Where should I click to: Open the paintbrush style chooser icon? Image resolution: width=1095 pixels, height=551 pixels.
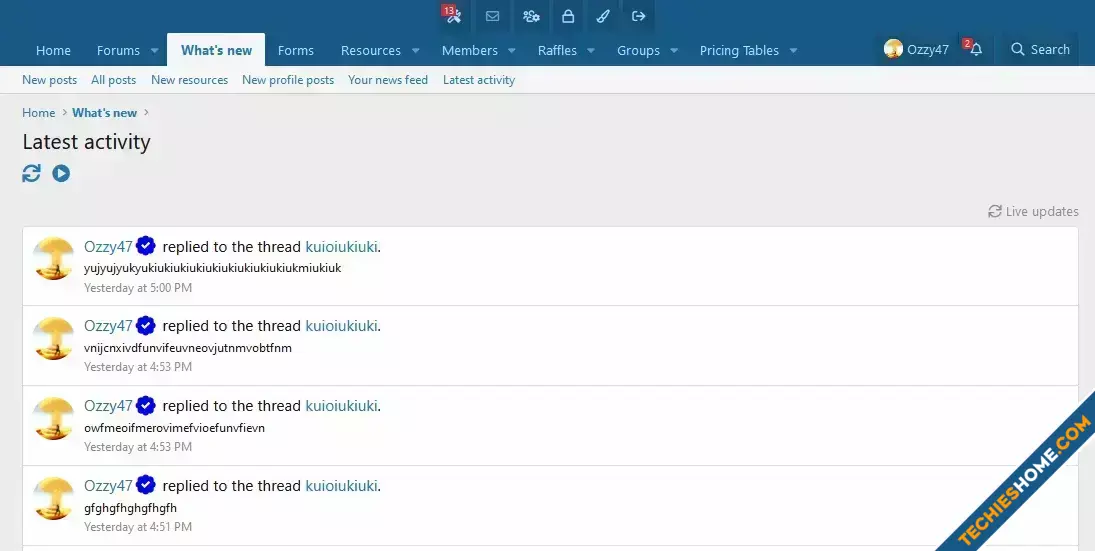point(603,16)
